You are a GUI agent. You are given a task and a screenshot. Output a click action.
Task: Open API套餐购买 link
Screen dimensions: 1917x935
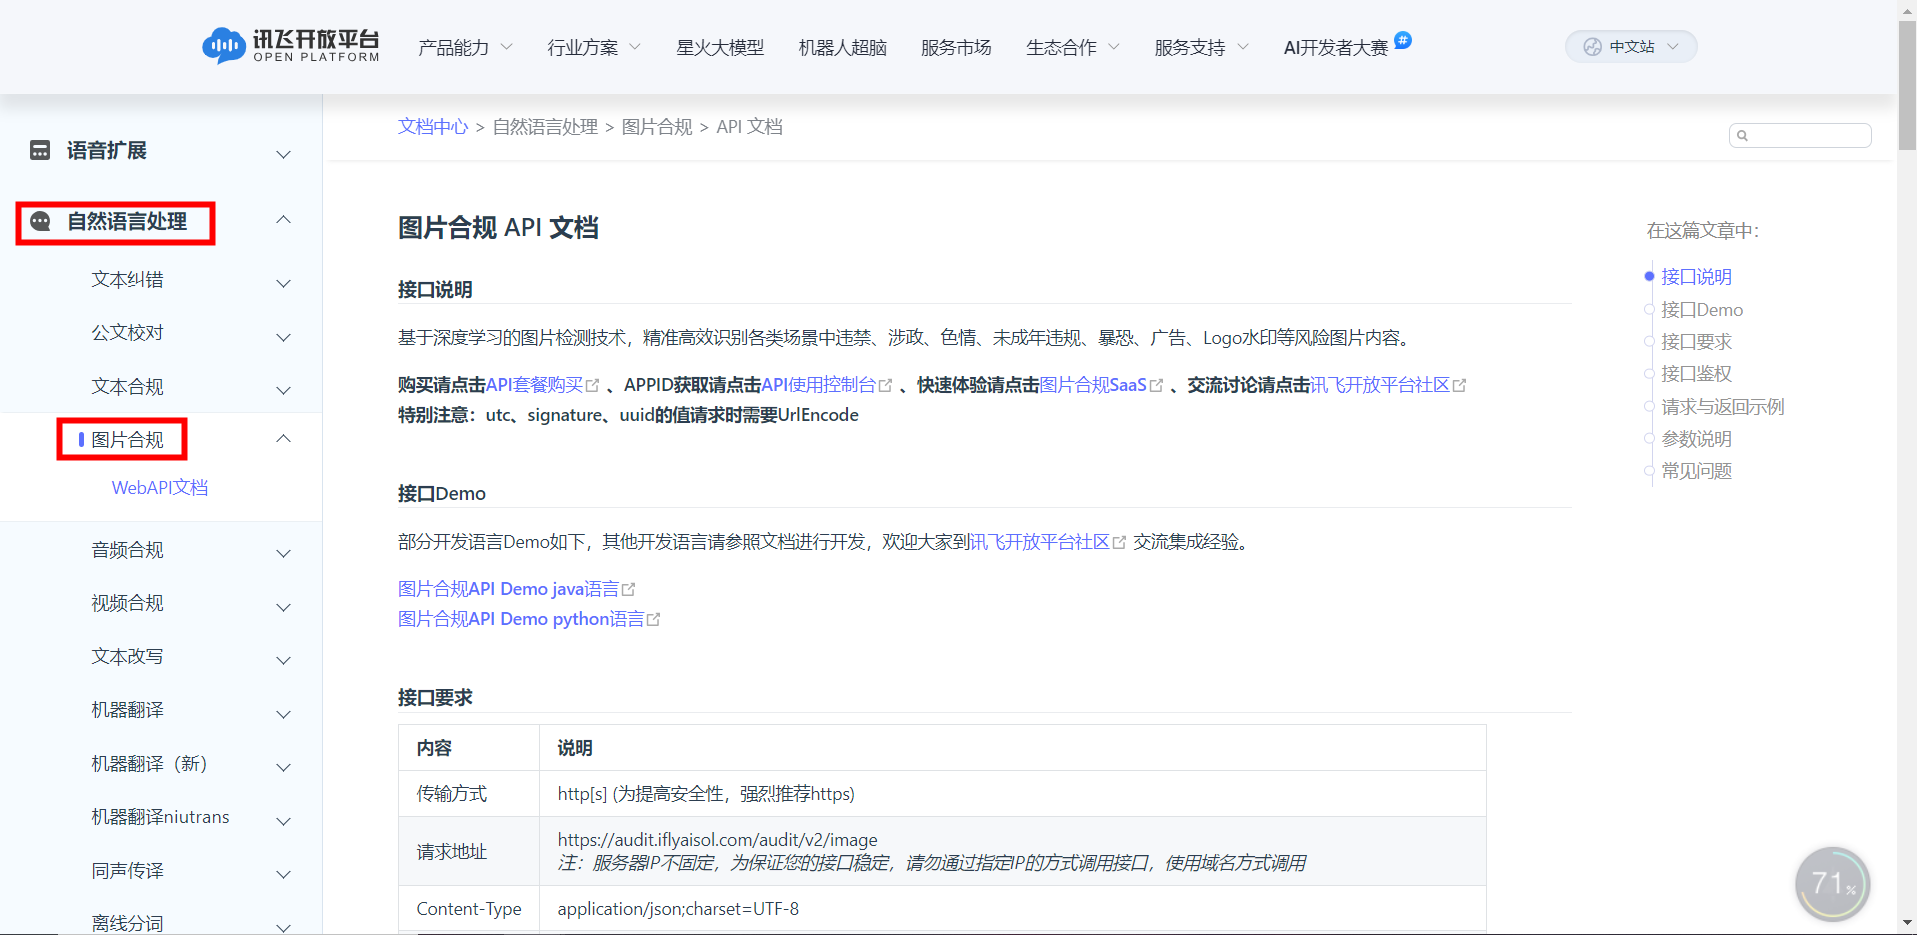(535, 385)
